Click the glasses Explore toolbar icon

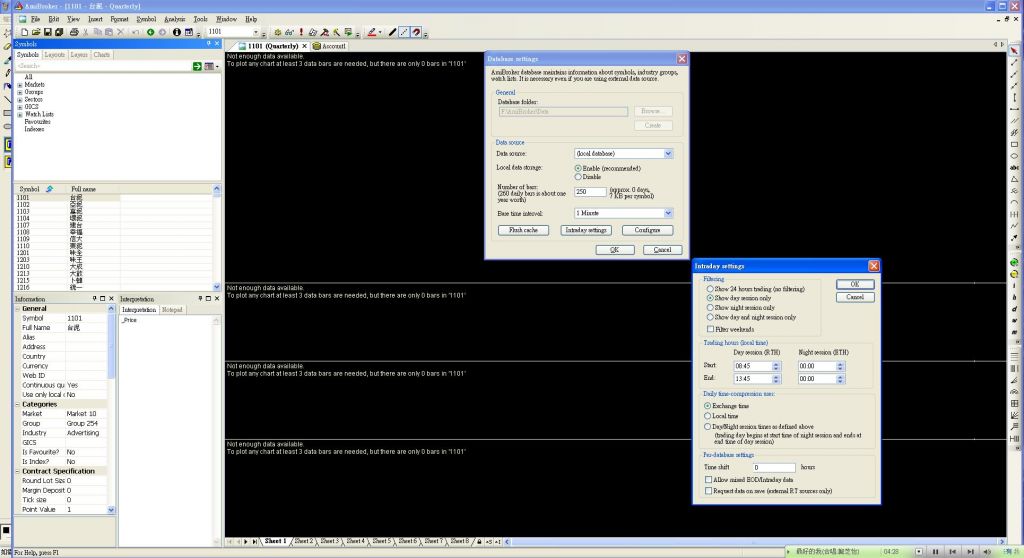(x=289, y=32)
